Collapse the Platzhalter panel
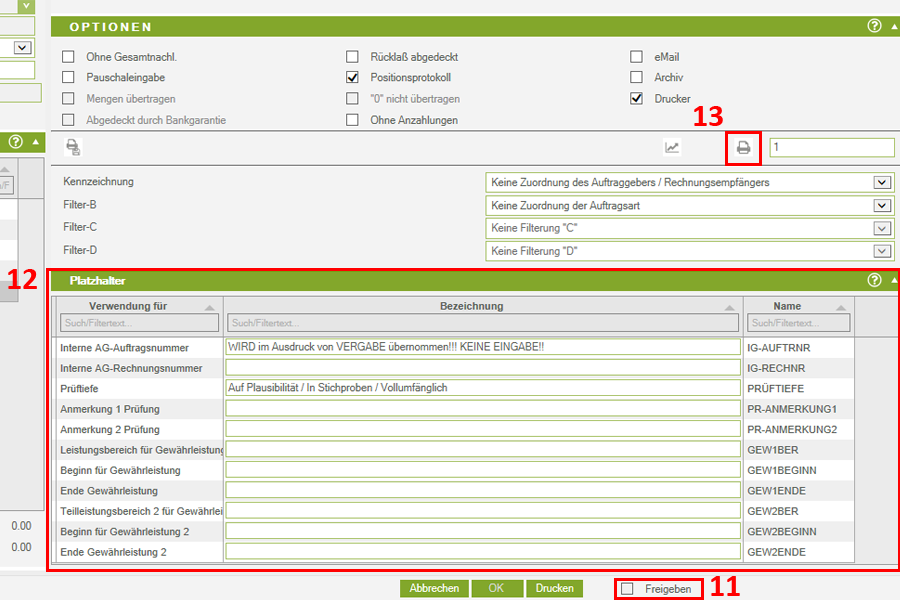This screenshot has height=600, width=900. tap(893, 282)
